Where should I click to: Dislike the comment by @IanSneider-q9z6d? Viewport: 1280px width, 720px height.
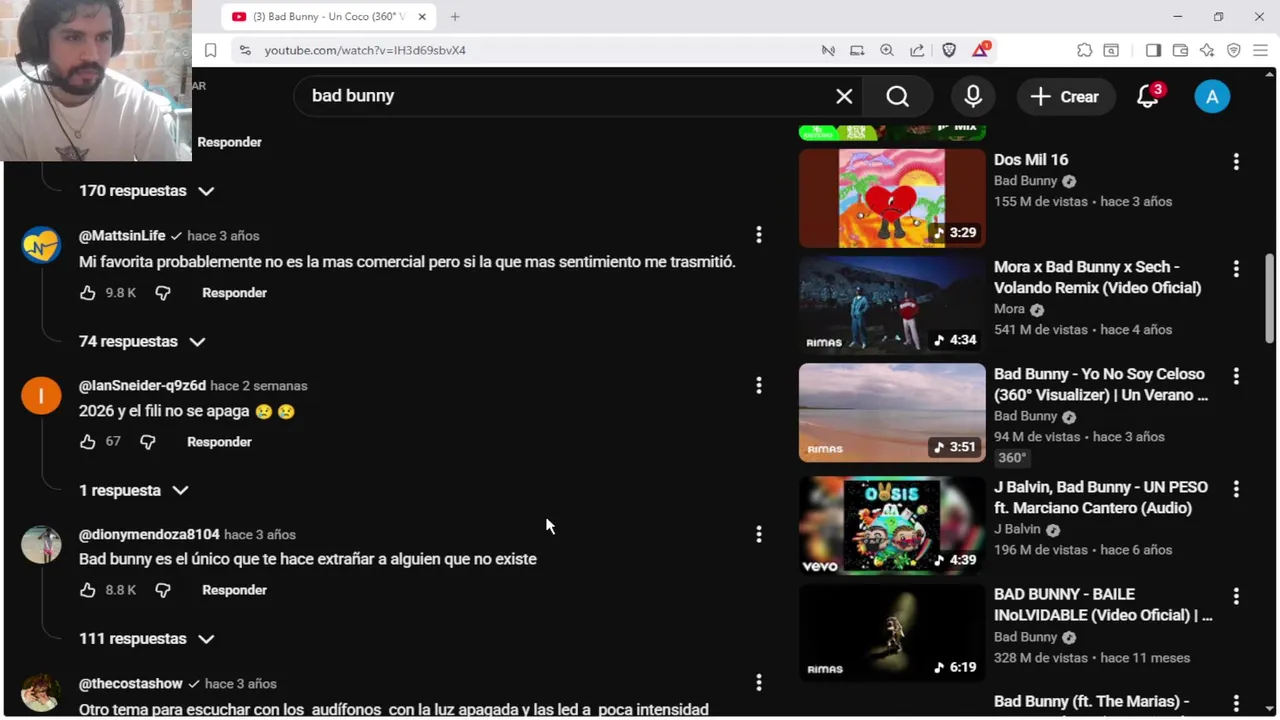click(x=148, y=442)
